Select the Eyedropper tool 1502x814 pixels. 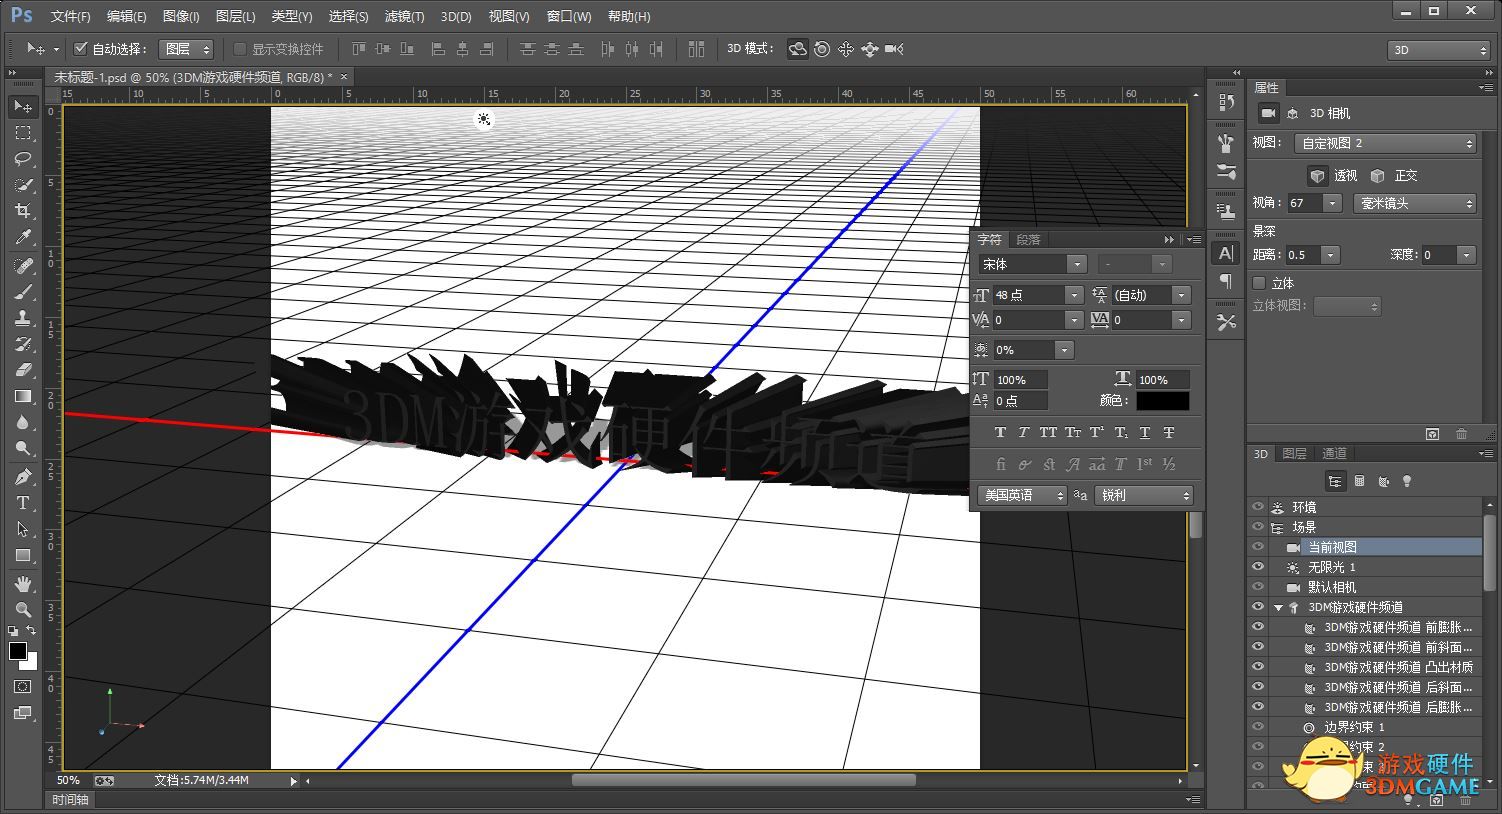click(22, 237)
